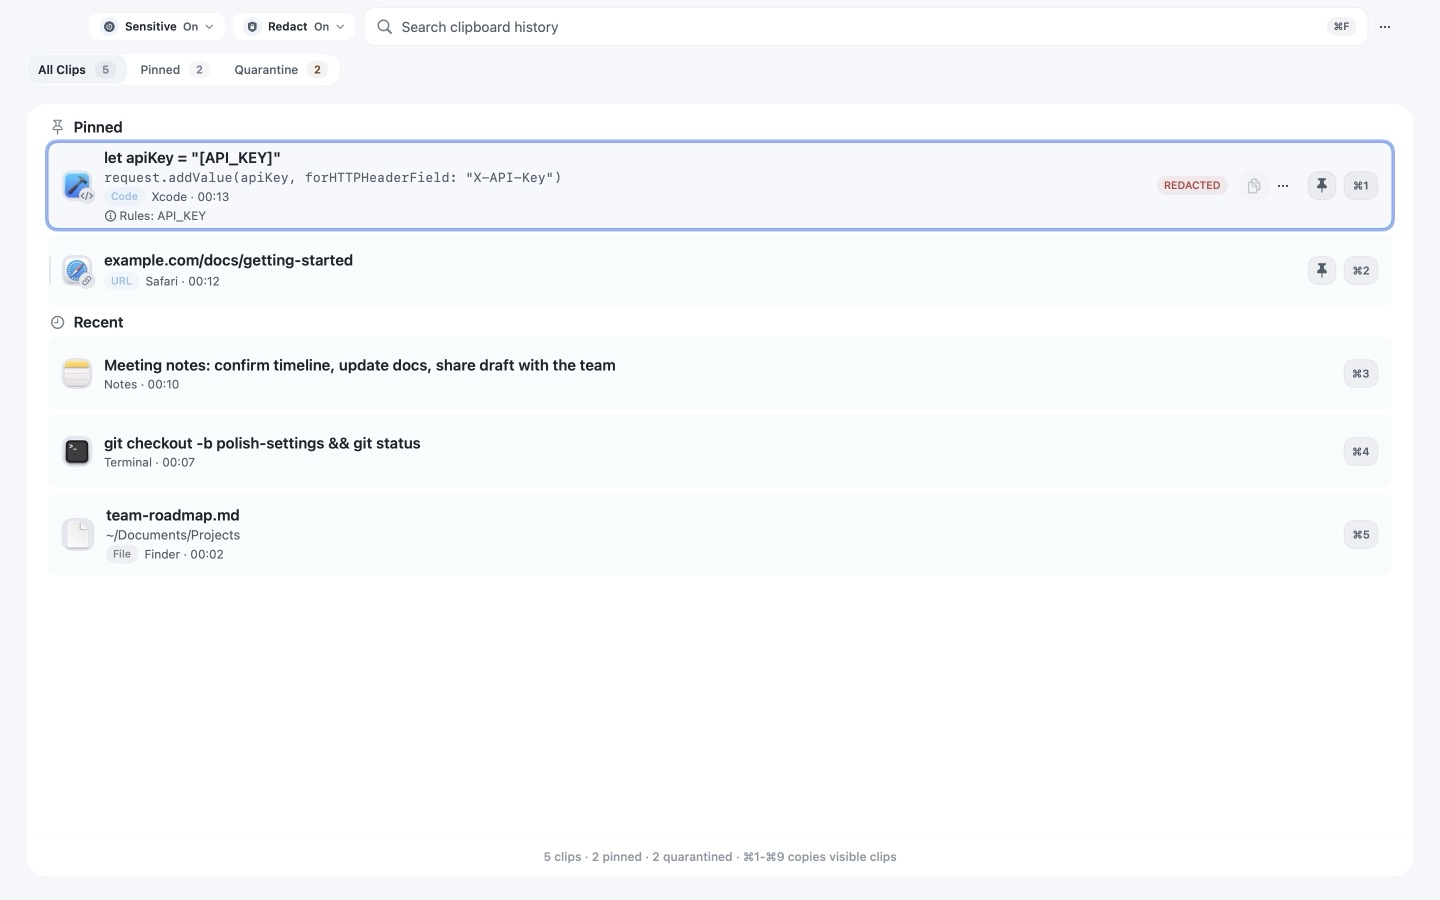Click the Rules: API_KEY info icon
The image size is (1440, 900).
click(x=110, y=216)
